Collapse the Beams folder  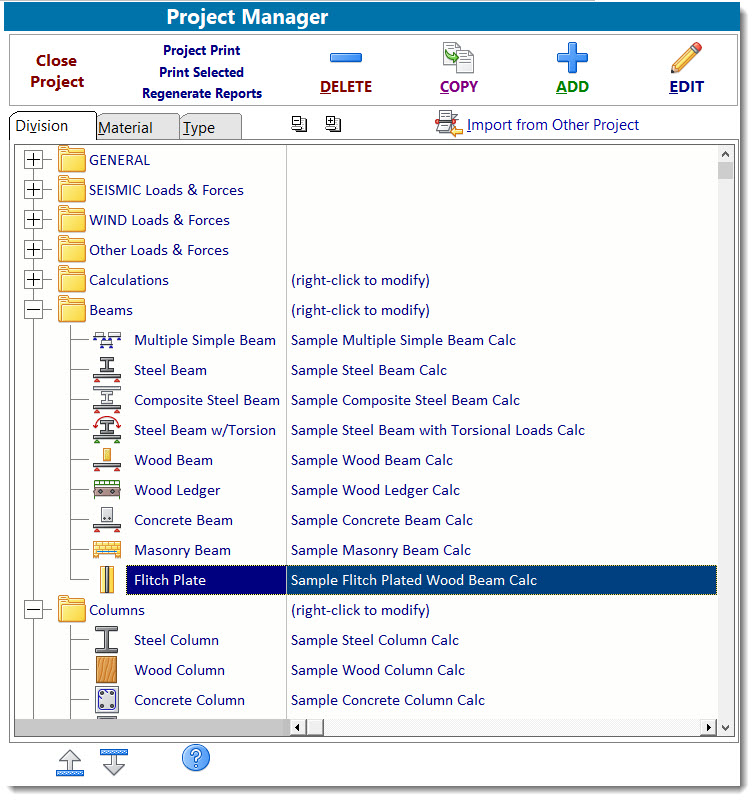click(34, 310)
